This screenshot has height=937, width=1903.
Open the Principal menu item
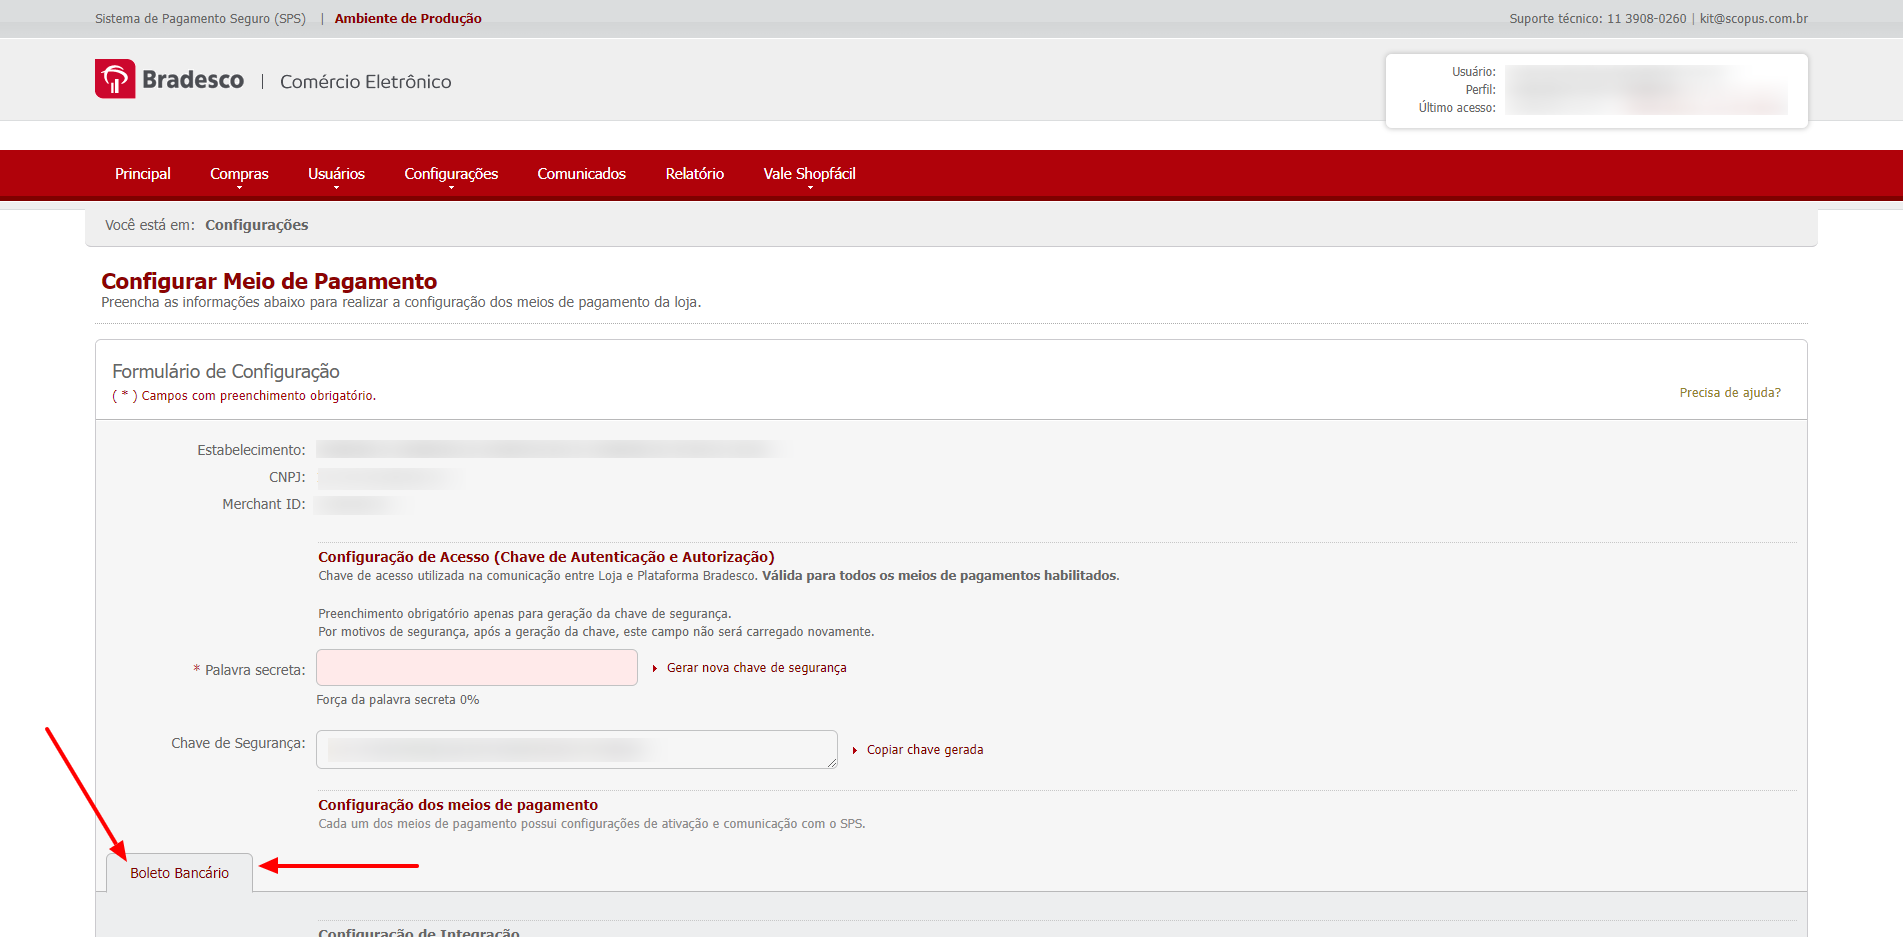tap(143, 174)
